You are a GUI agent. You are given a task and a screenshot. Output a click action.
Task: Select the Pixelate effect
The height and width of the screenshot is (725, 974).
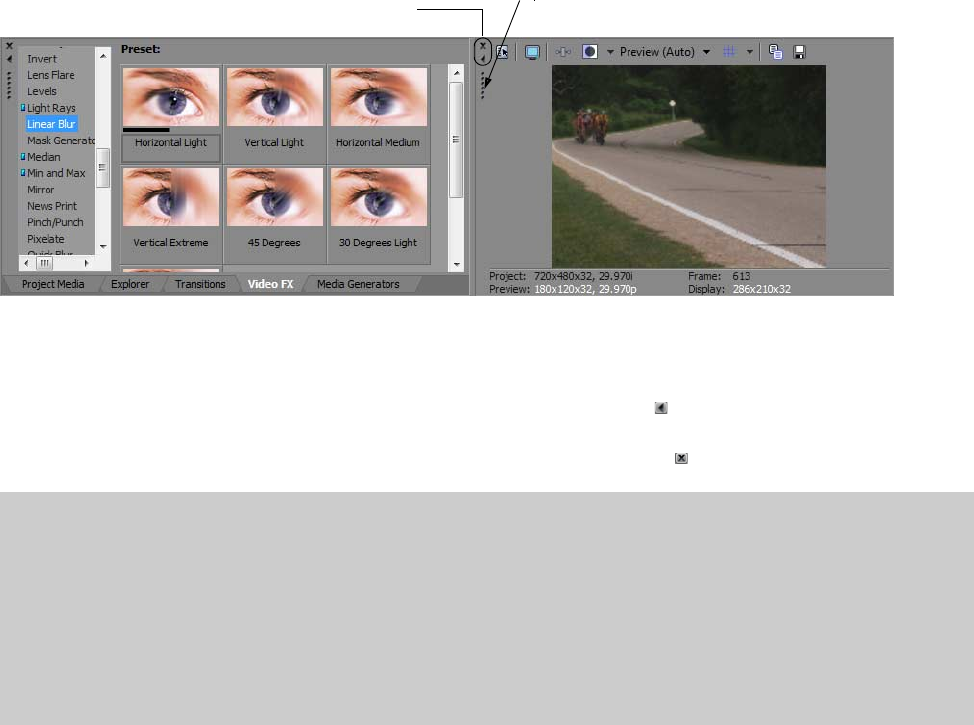point(45,239)
